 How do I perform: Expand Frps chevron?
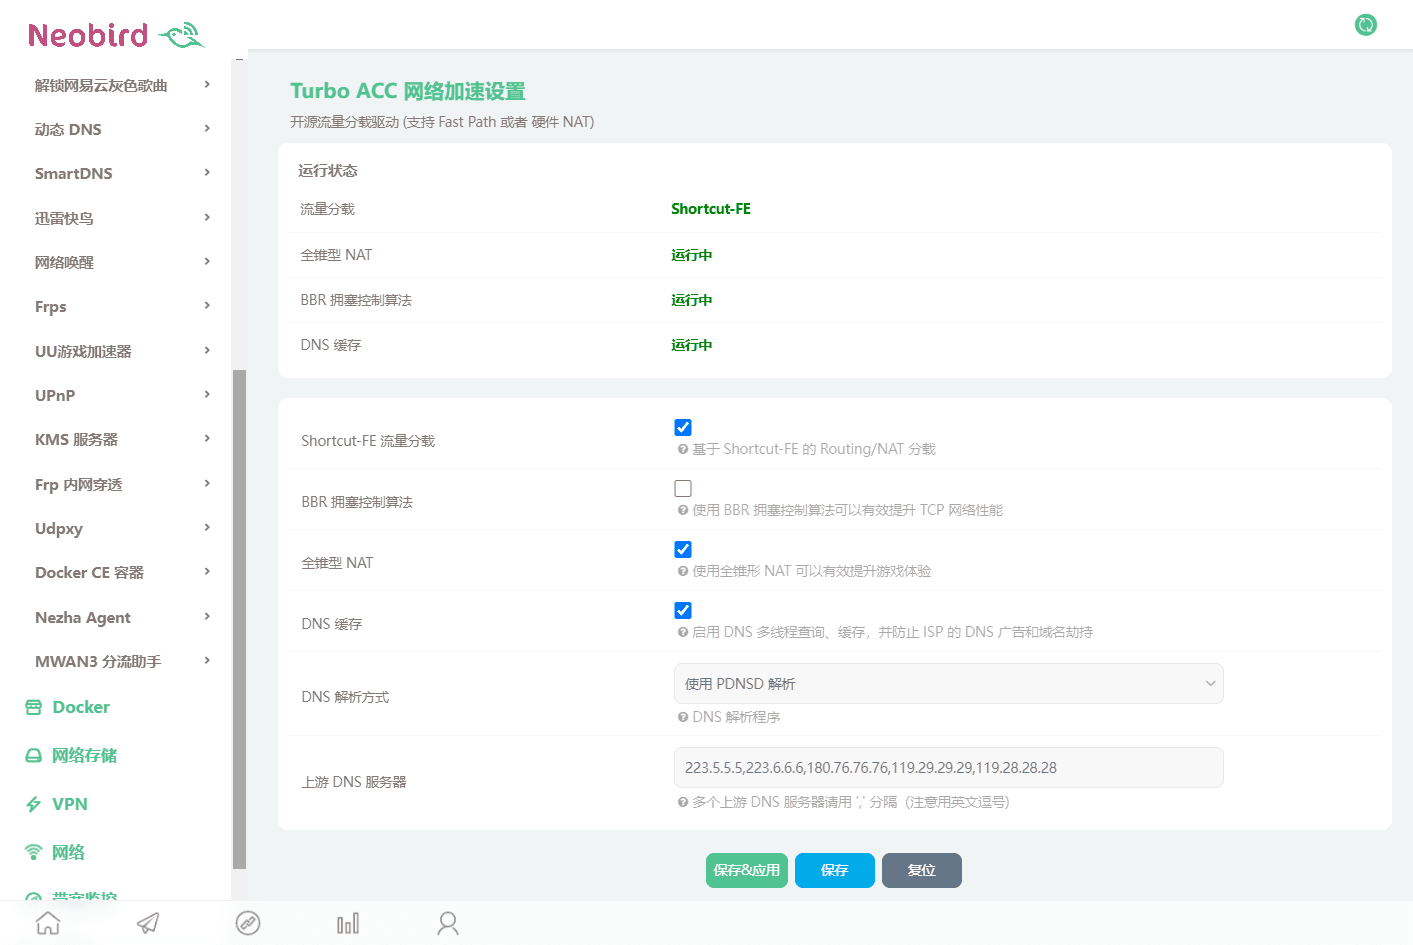[x=207, y=305]
